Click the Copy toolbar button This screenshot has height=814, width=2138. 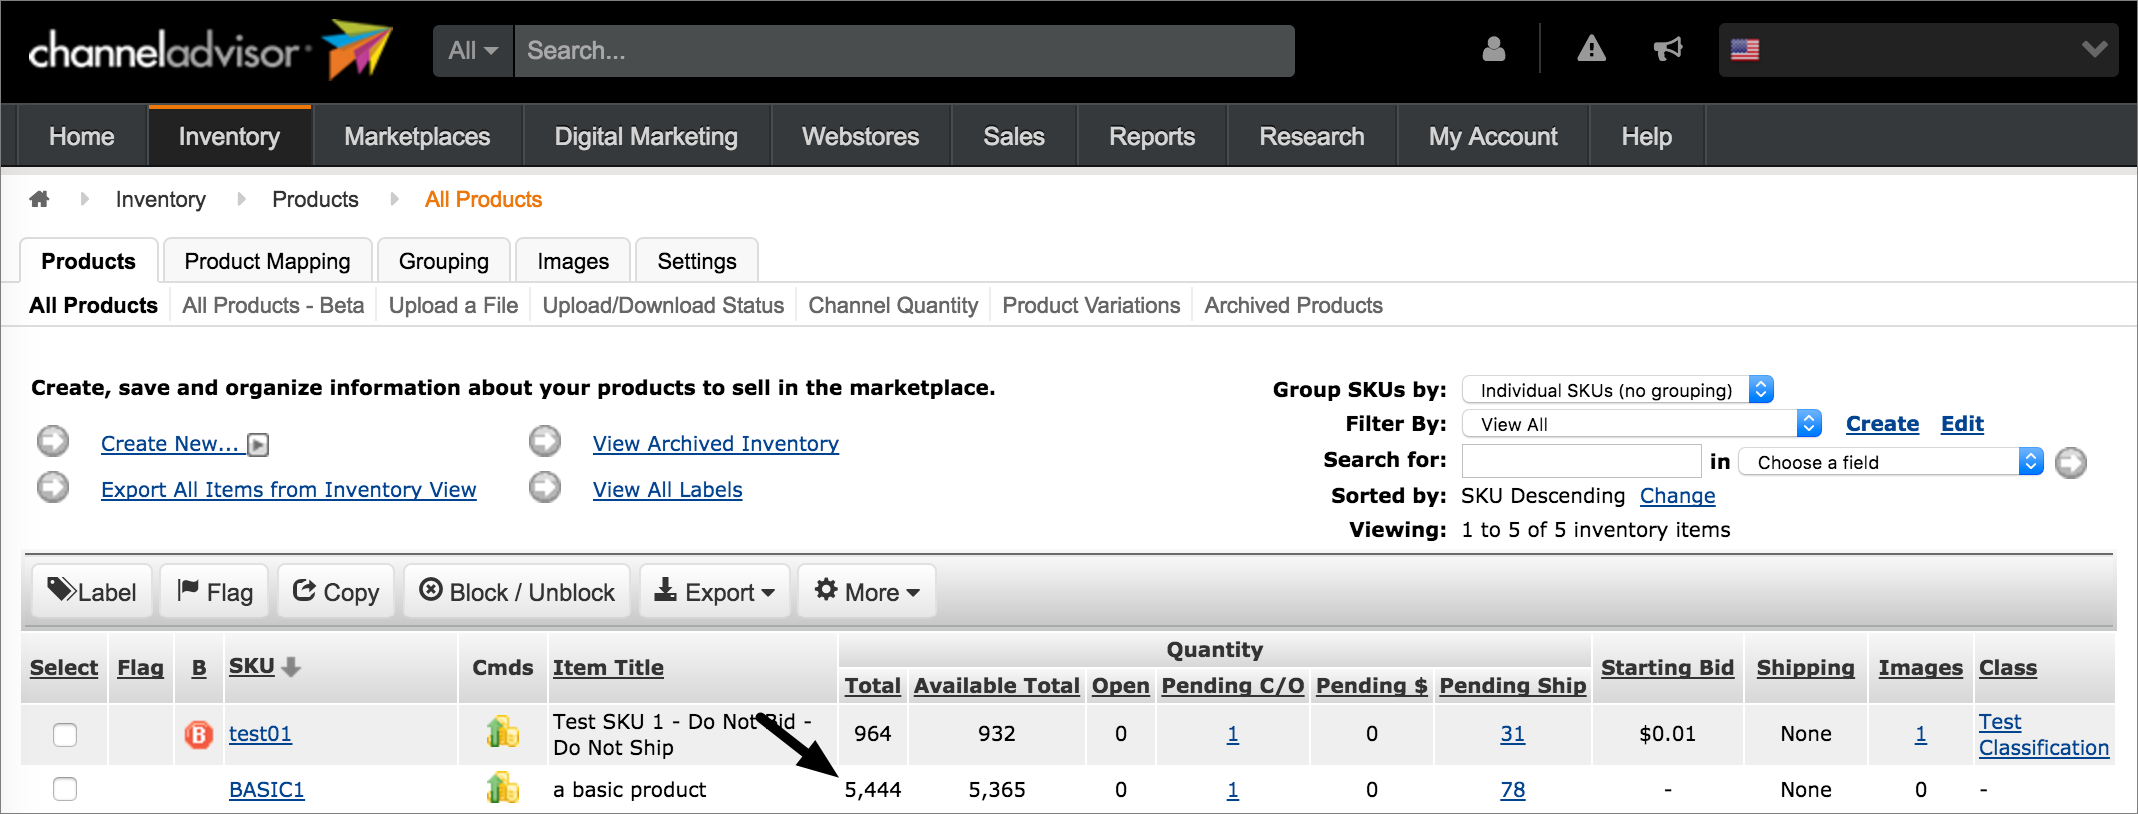[x=336, y=592]
